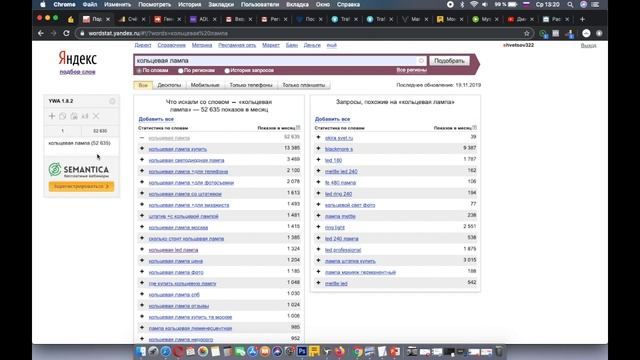Open YWA 1.8.2 settings gear
This screenshot has width=640, height=360.
(112, 101)
